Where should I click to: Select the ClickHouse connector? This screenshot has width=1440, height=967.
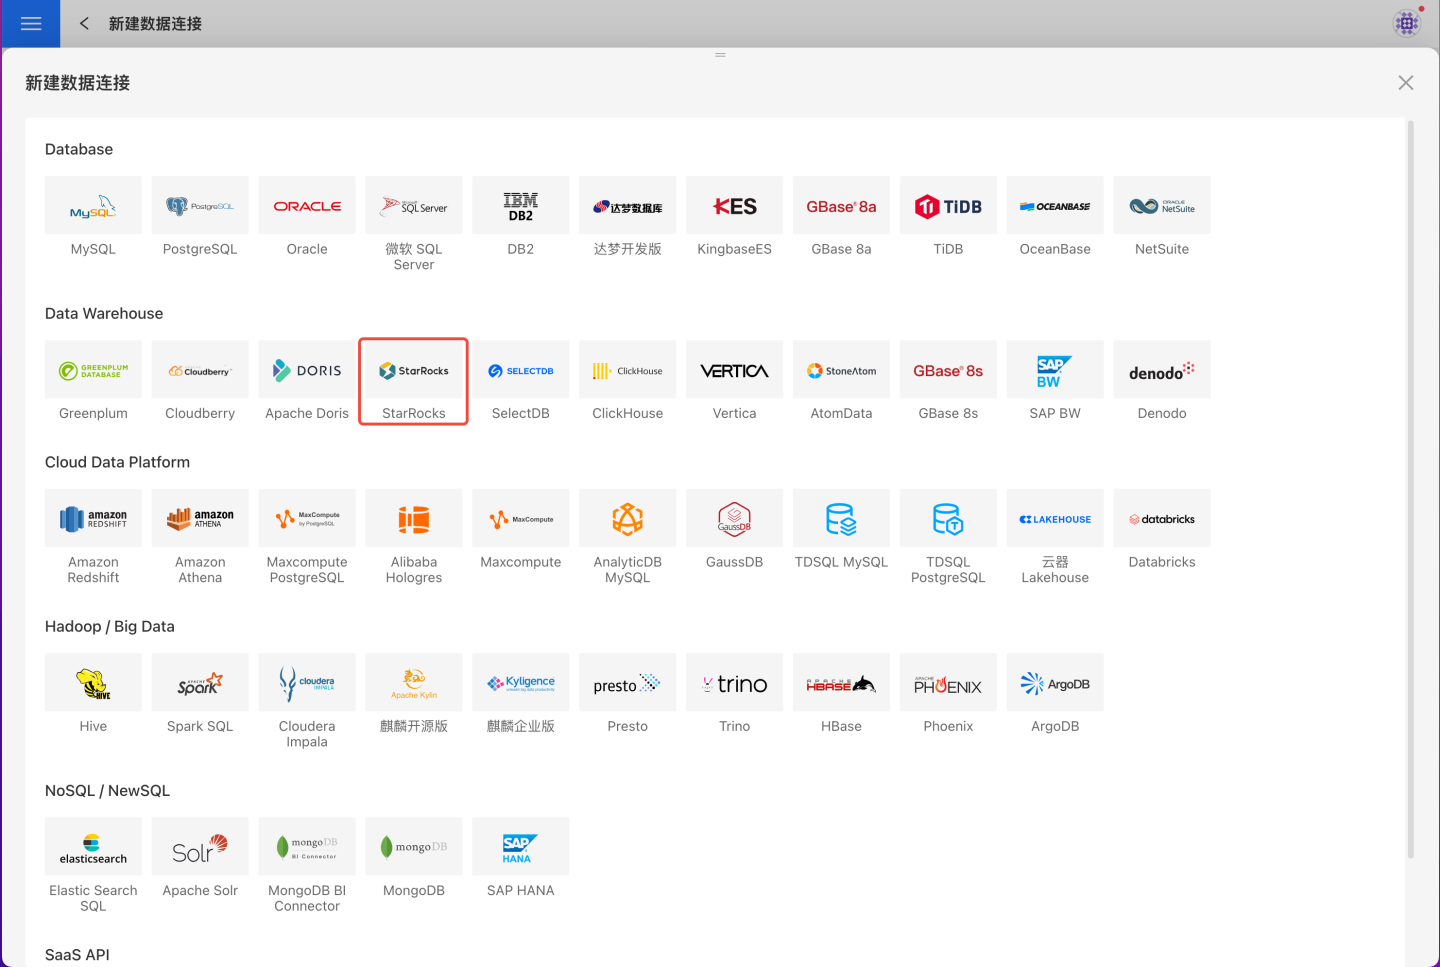627,371
